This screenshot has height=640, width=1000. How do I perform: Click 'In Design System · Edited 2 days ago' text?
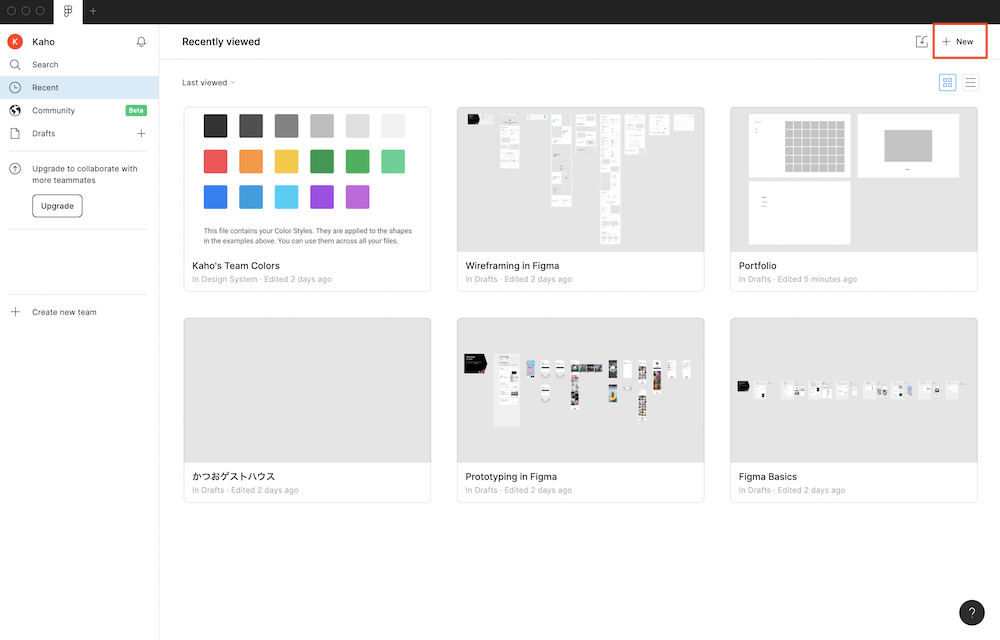point(262,279)
